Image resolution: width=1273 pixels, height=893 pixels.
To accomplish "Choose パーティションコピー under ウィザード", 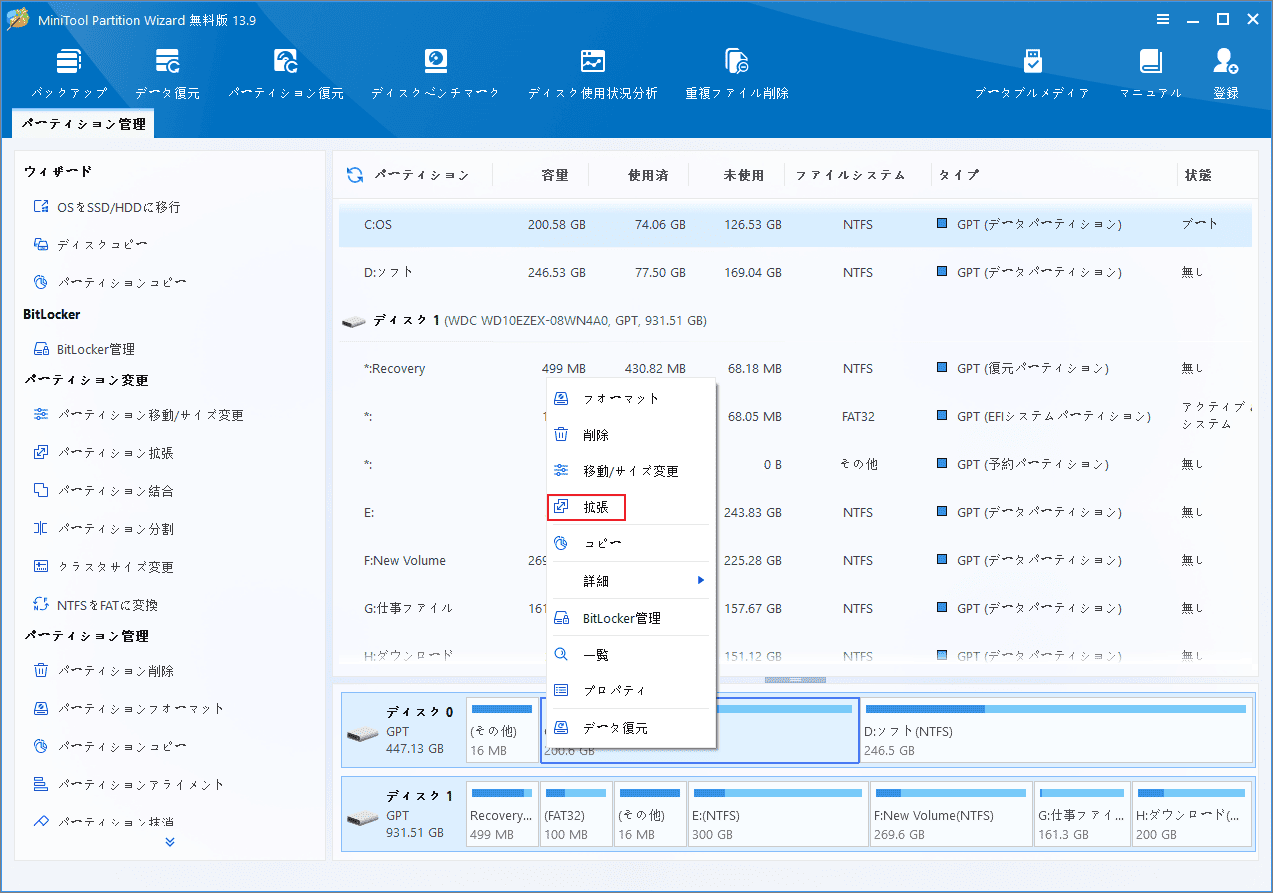I will tap(110, 283).
